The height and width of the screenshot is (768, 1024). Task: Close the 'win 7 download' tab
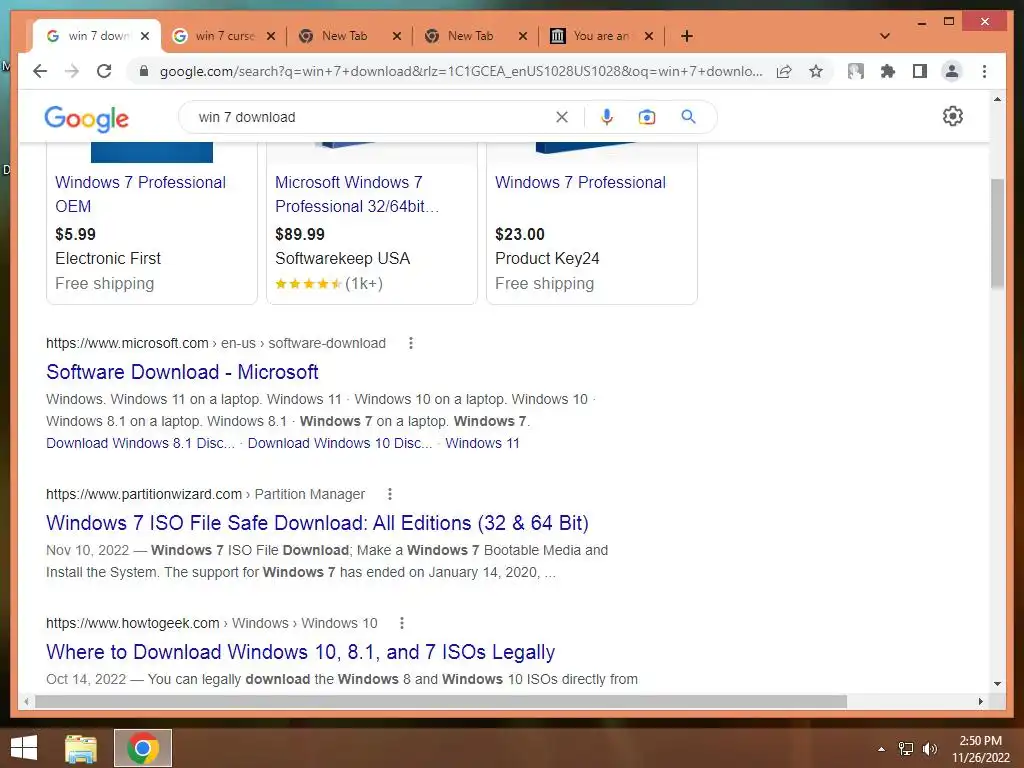click(x=145, y=36)
